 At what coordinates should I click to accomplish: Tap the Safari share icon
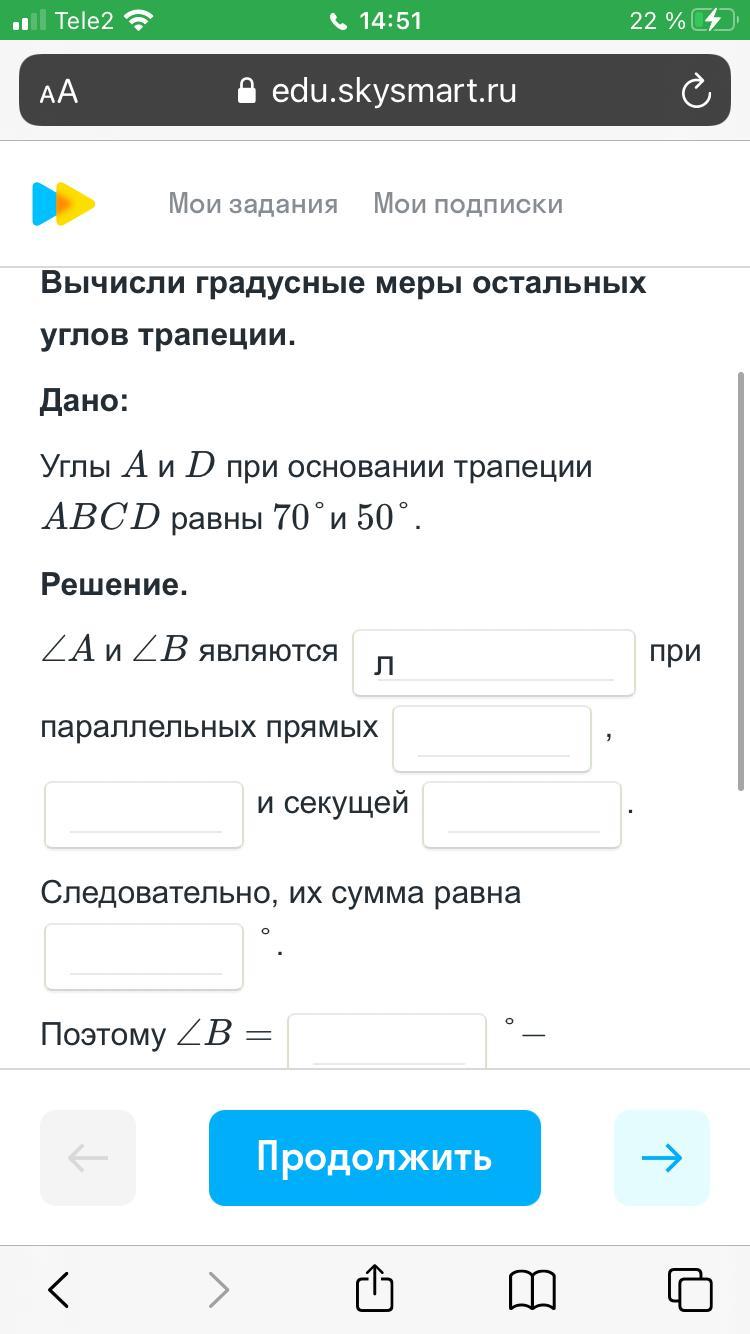tap(375, 1288)
